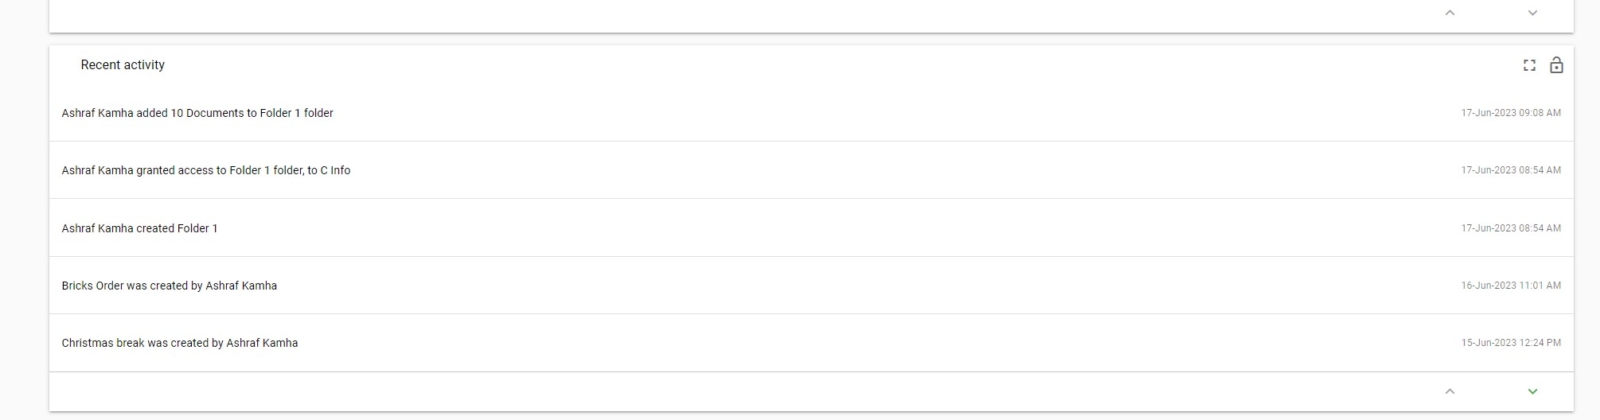Click 'C Info' in the granted access entry
Screen dimensions: 1600x420
click(335, 170)
